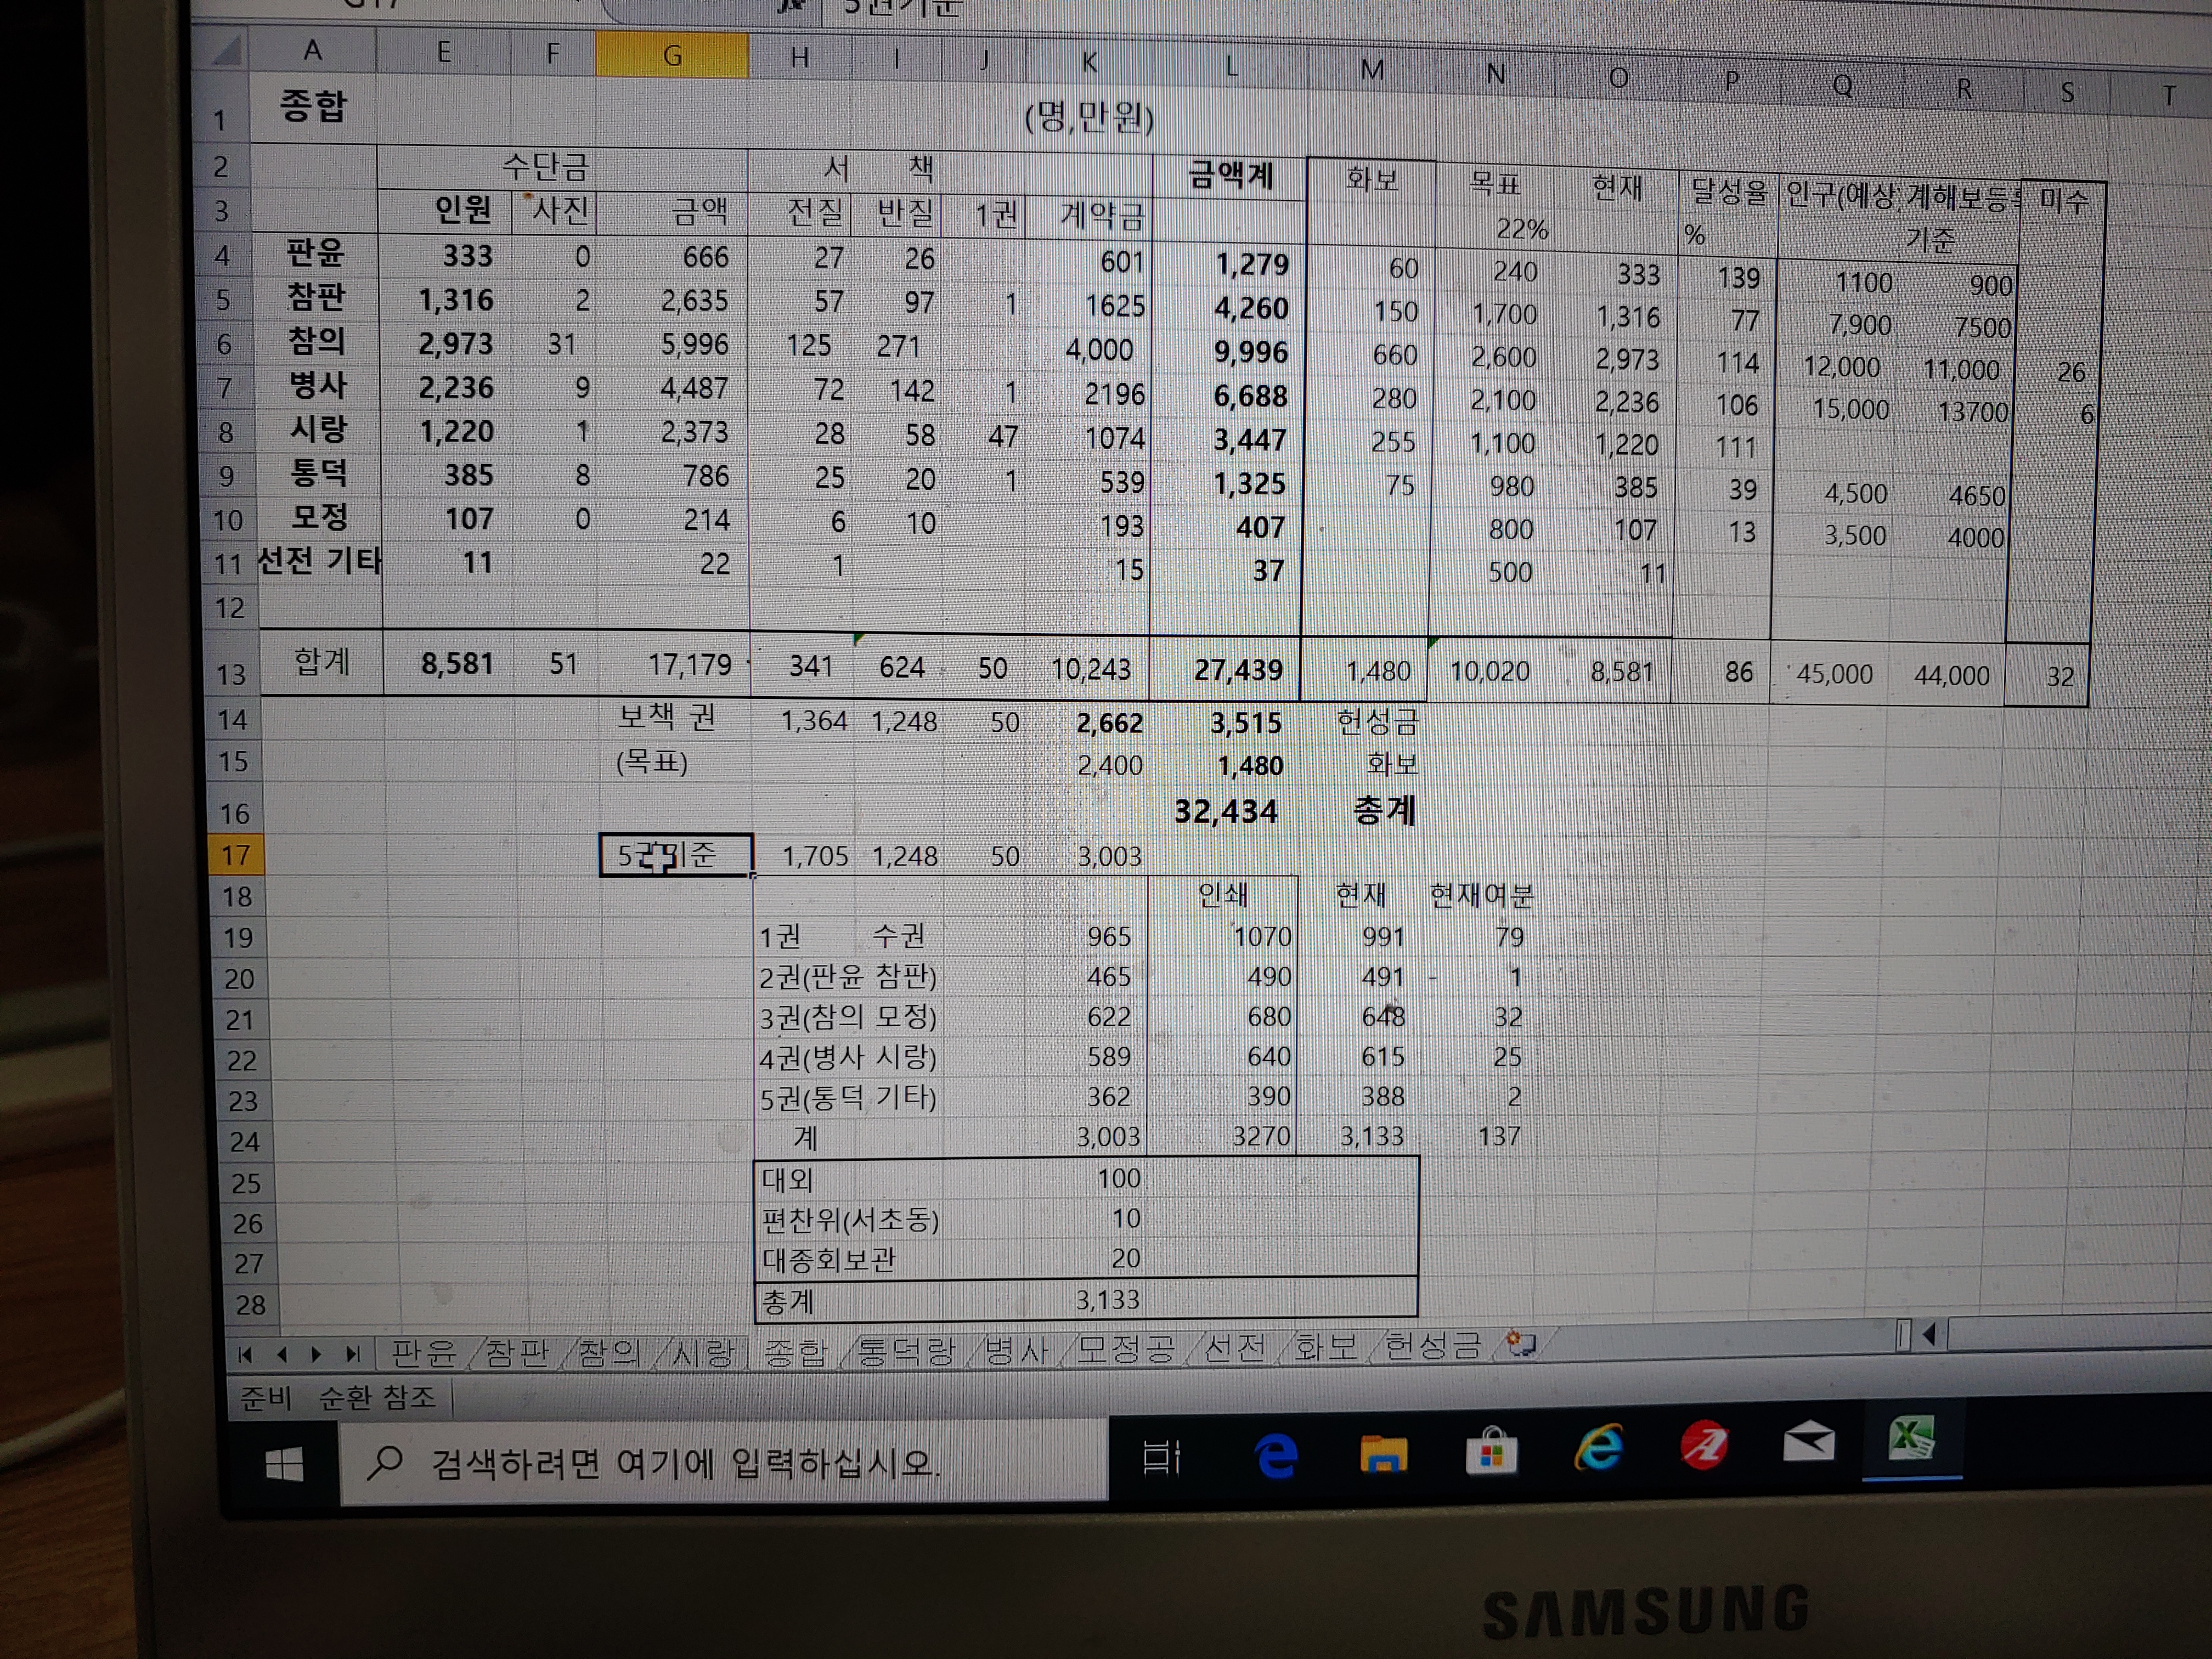Image resolution: width=2212 pixels, height=1659 pixels.
Task: Switch to the 참판 sheet tab
Action: pyautogui.click(x=517, y=1353)
